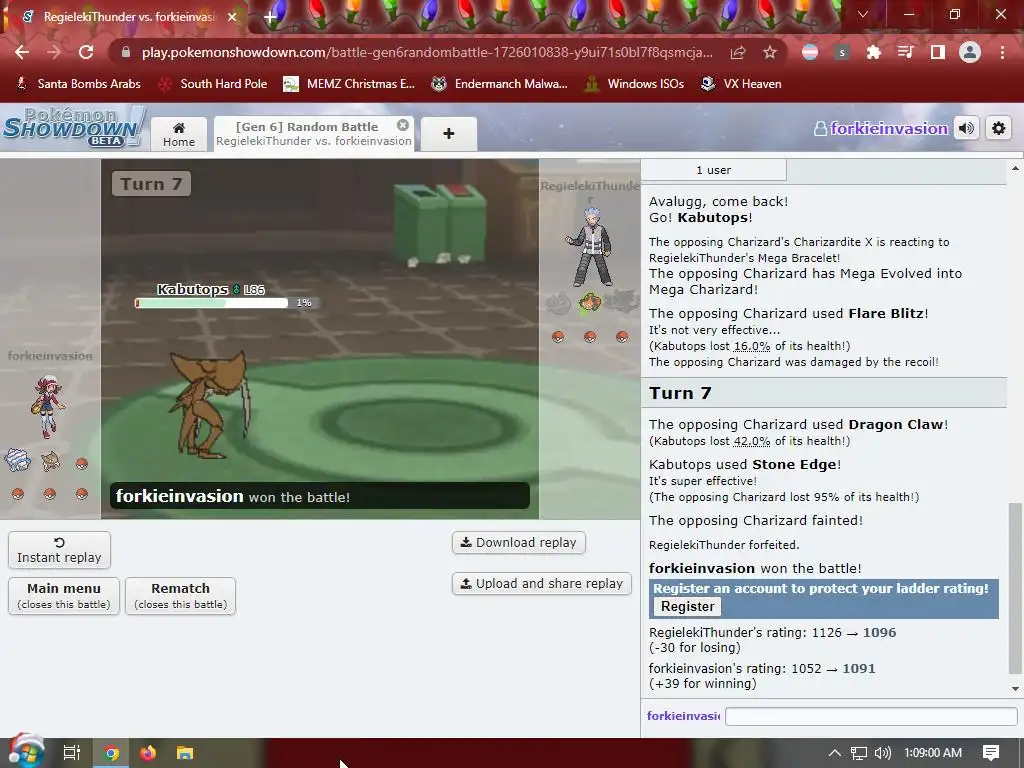
Task: Click forkieinvasion name beside chat input
Action: [683, 716]
